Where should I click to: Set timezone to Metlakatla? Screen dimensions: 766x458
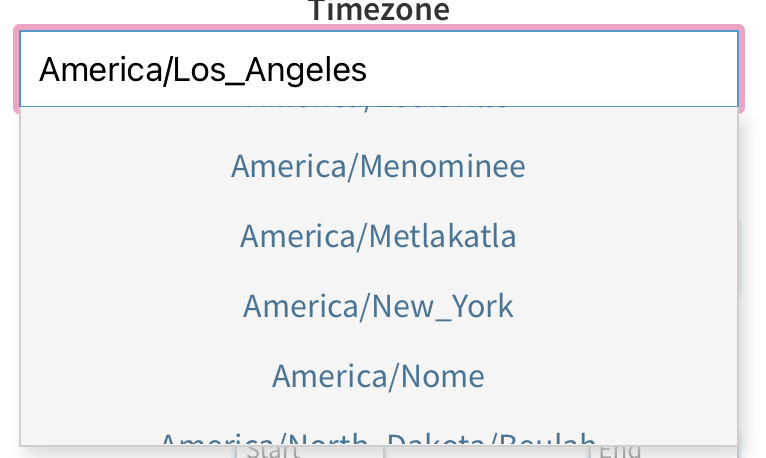(378, 236)
